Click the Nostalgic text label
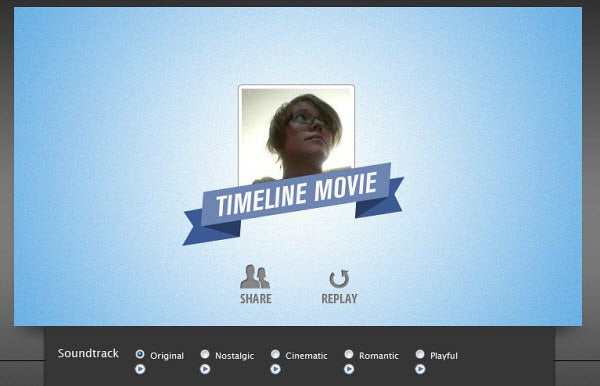The width and height of the screenshot is (600, 386). [x=235, y=356]
